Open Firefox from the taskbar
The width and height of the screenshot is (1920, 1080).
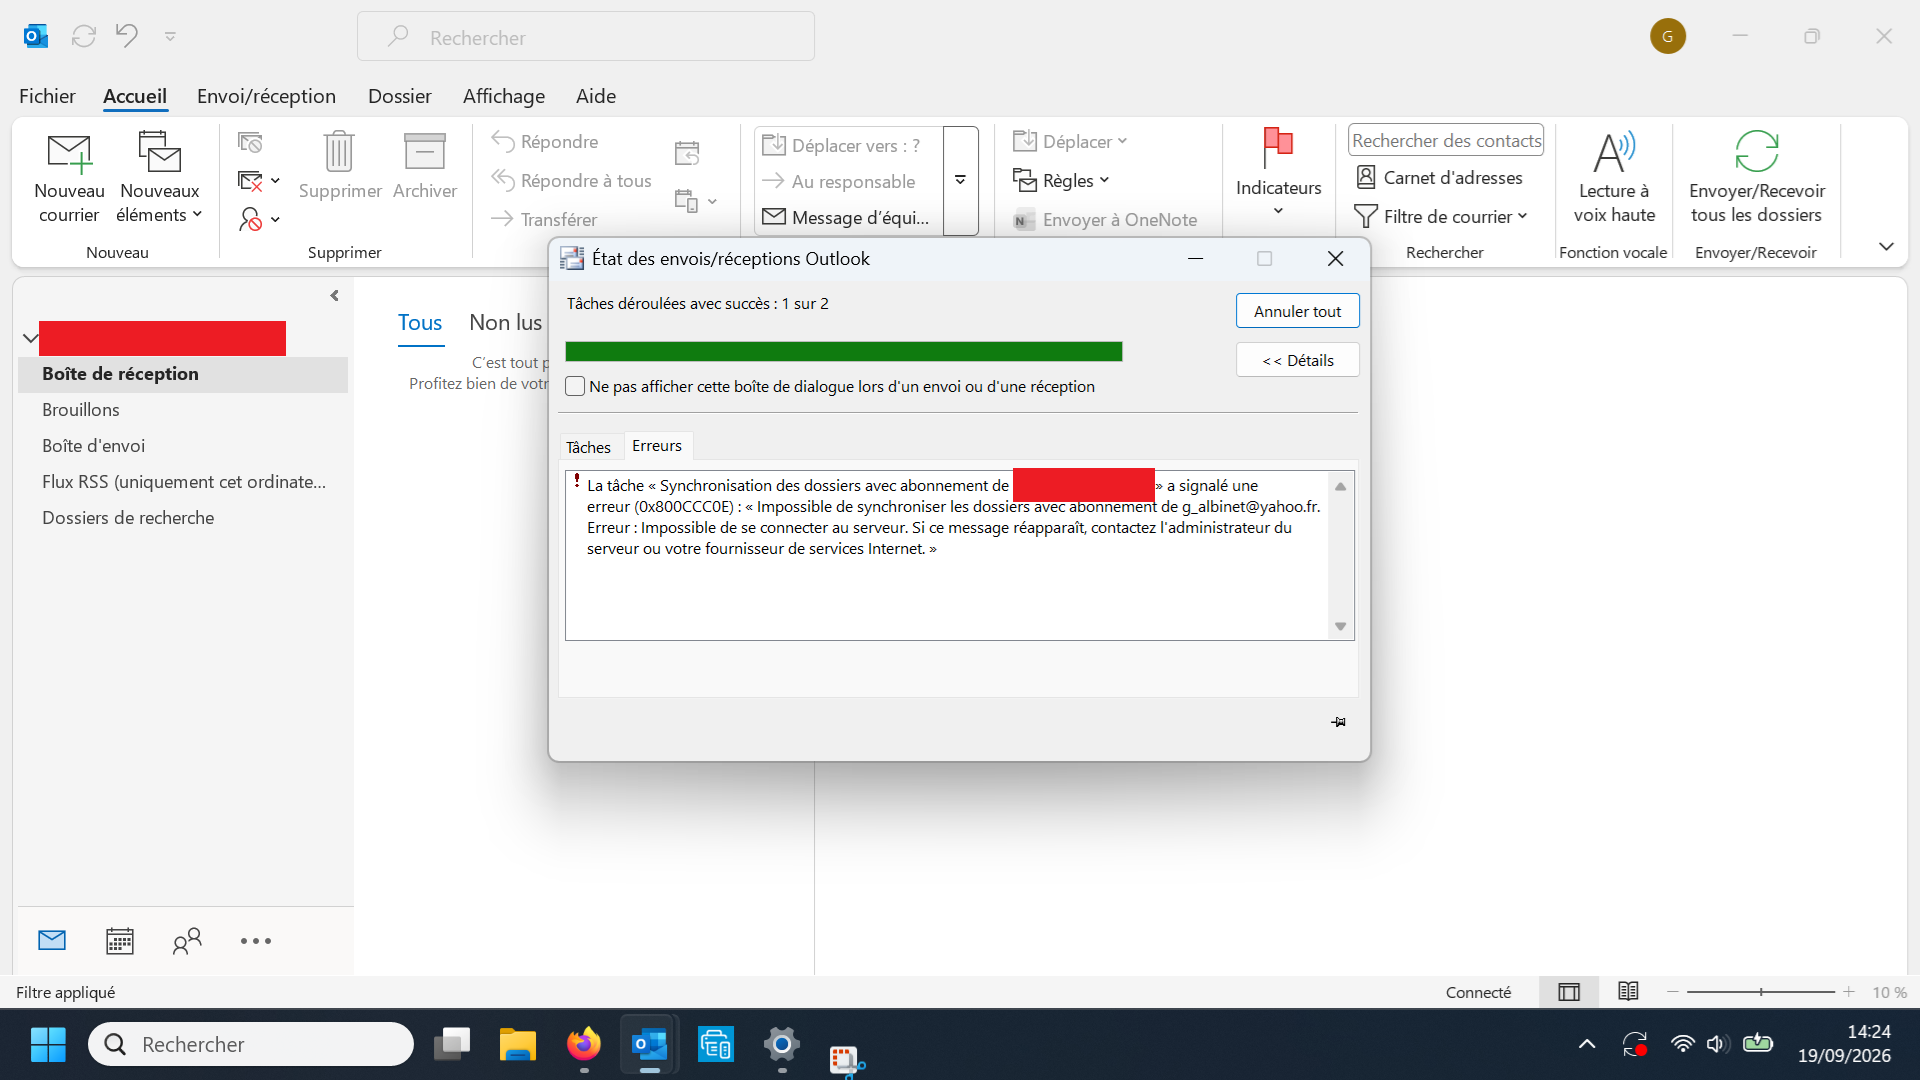(584, 1045)
